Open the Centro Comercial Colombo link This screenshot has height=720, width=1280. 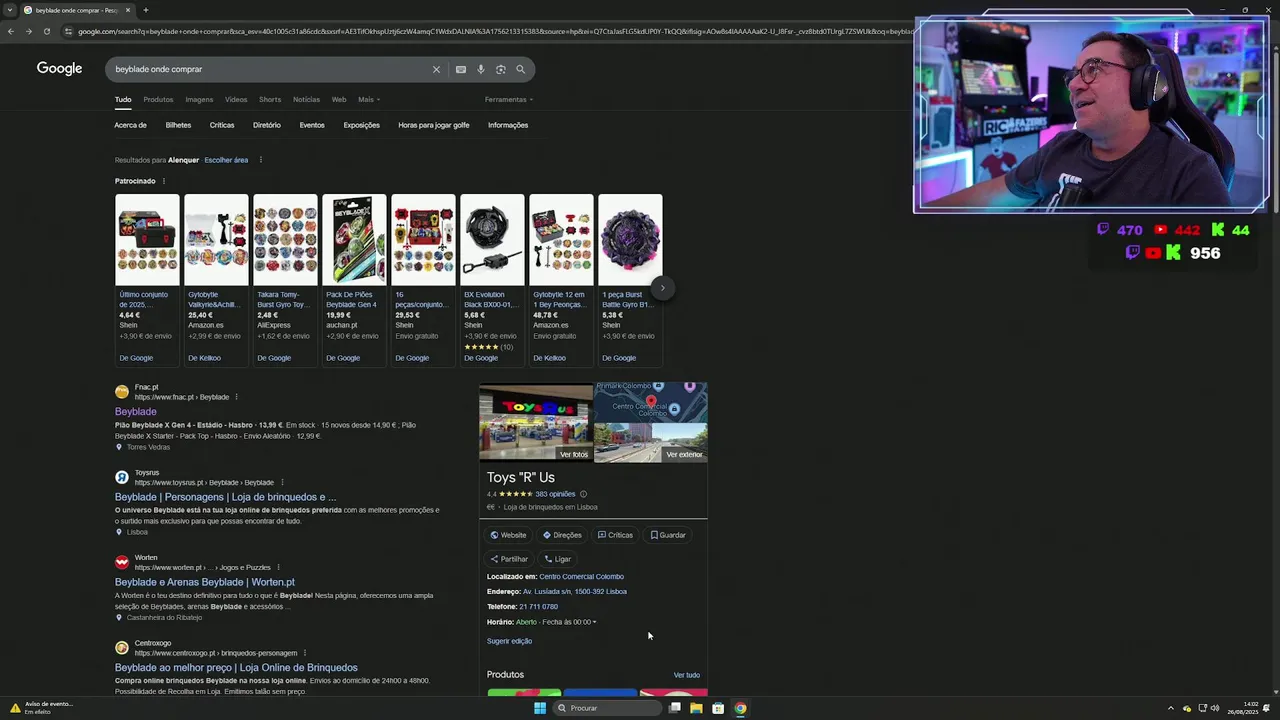581,577
